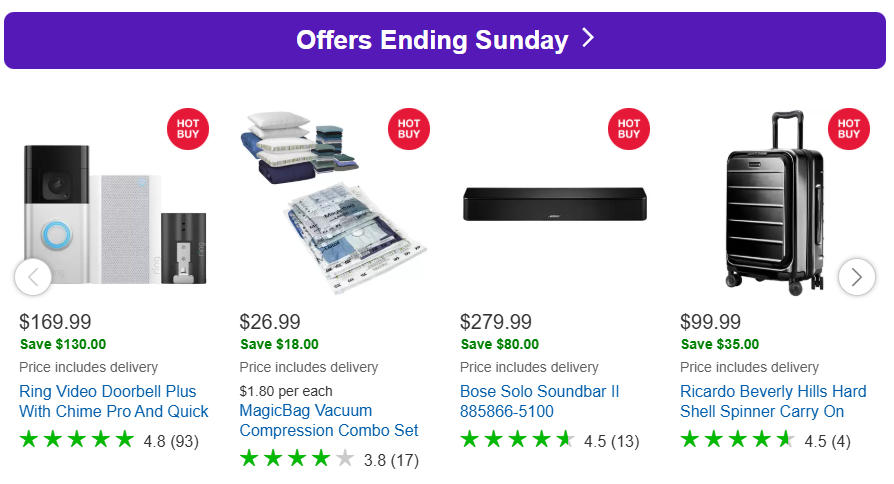Click Hot Buy badge on Ricardo luggage
This screenshot has width=894, height=484.
point(849,129)
